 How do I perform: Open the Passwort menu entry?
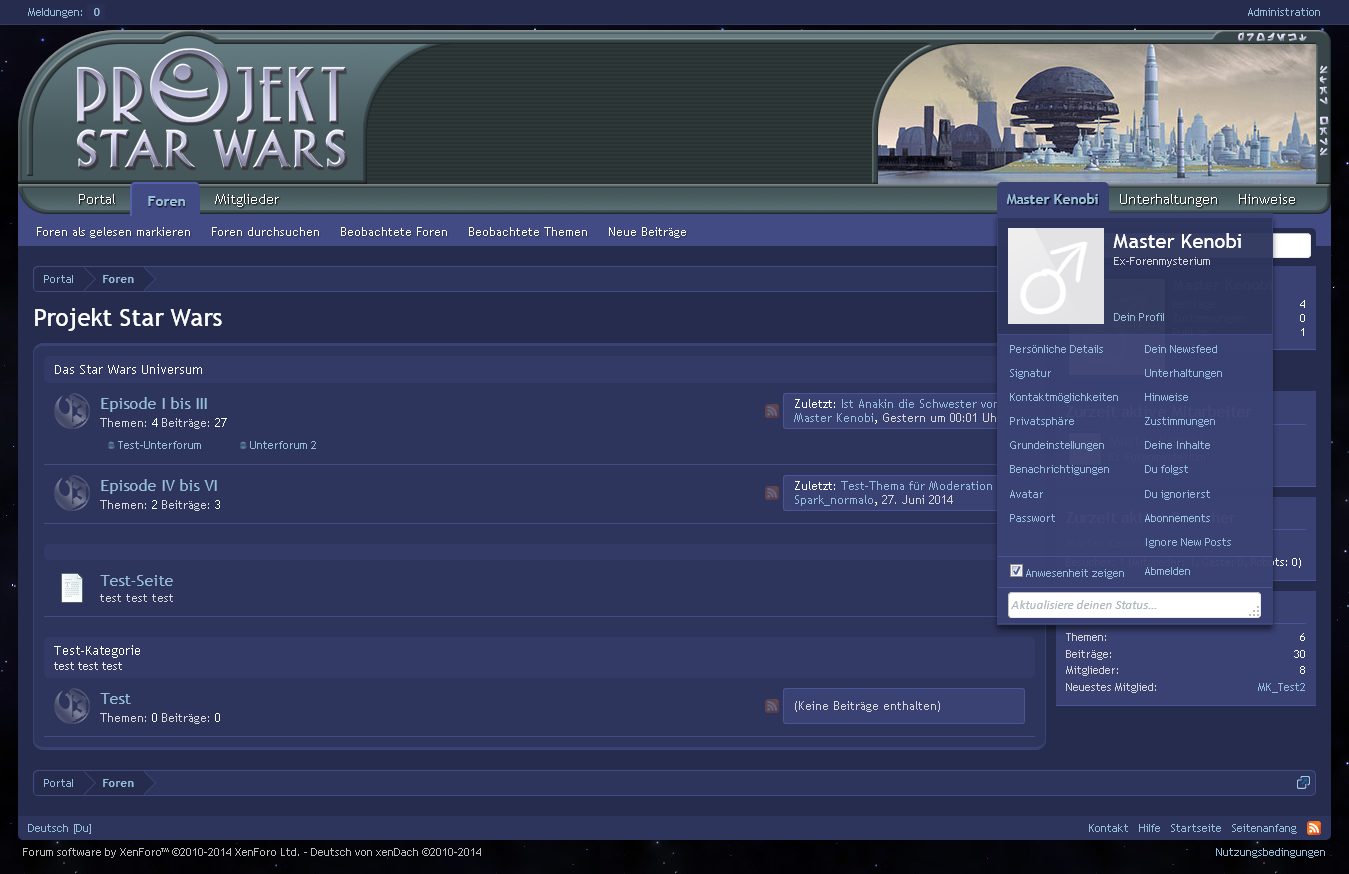pos(1032,518)
